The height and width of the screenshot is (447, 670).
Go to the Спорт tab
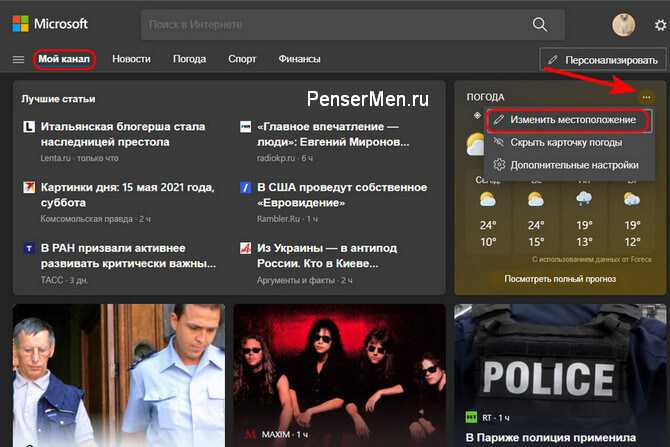click(x=242, y=59)
